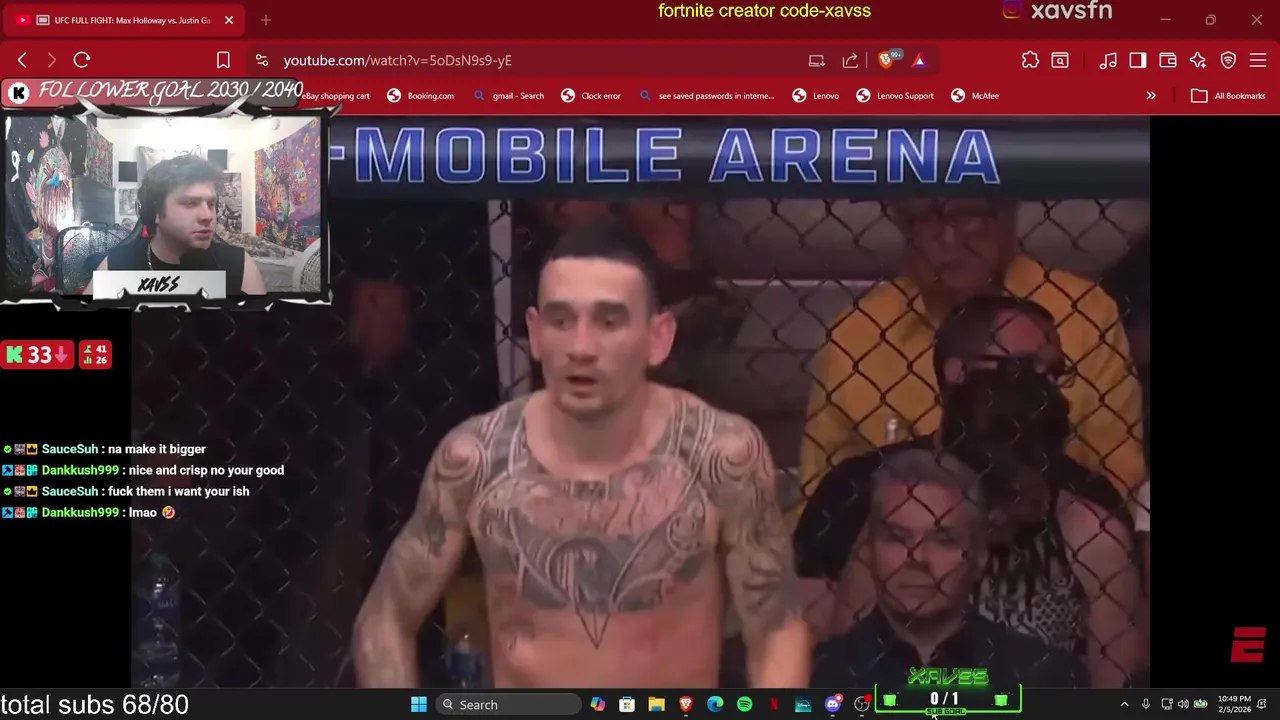Open Netflix from the taskbar

[x=774, y=705]
